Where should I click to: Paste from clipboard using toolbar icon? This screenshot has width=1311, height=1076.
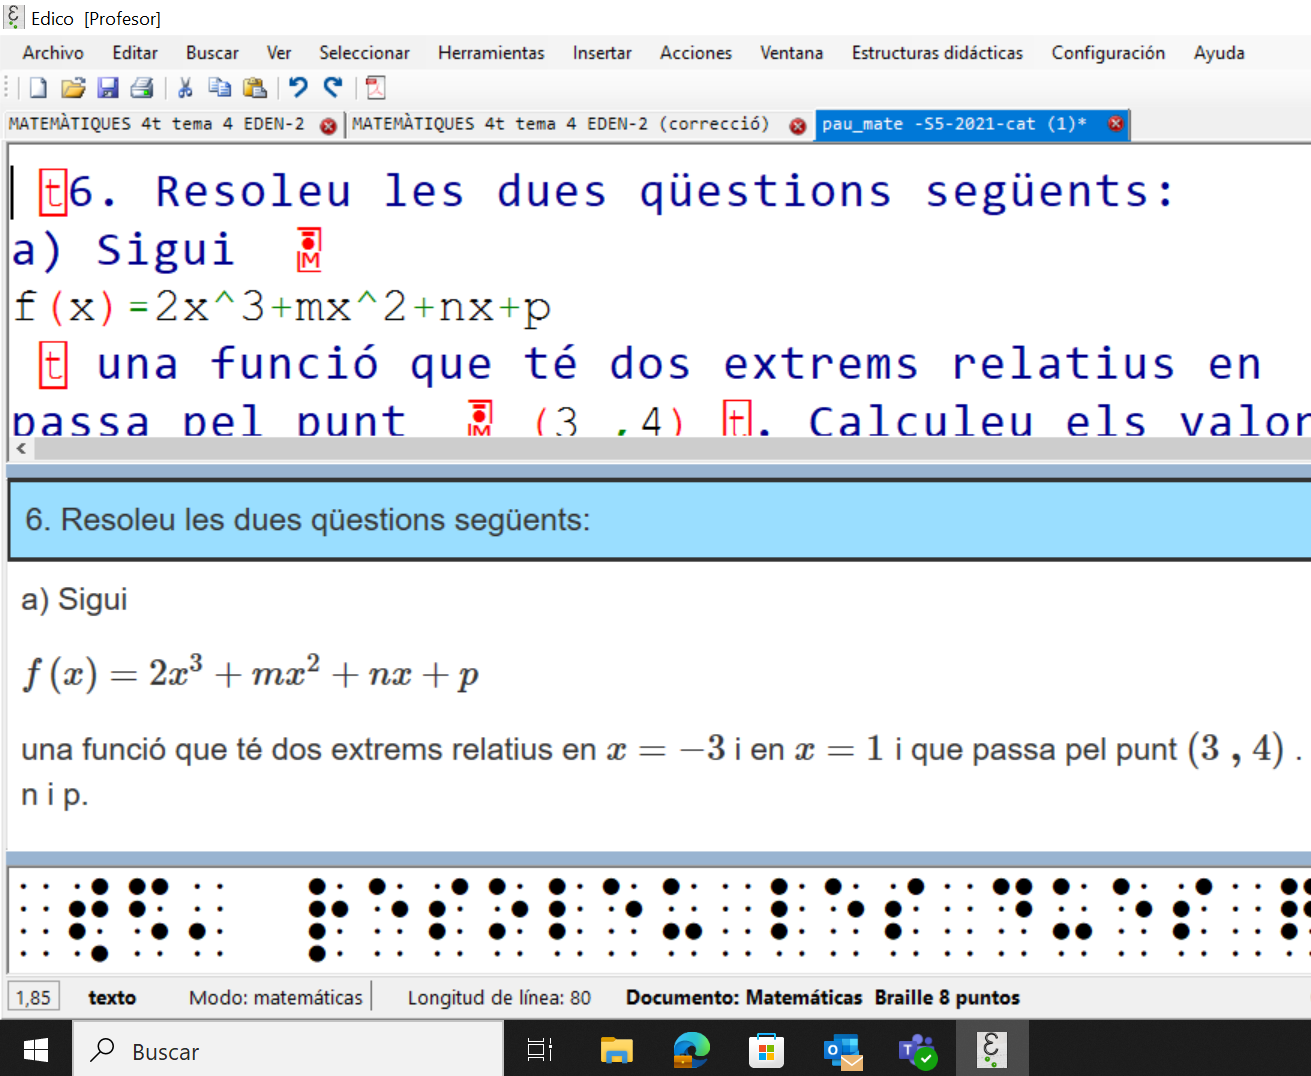[x=255, y=88]
